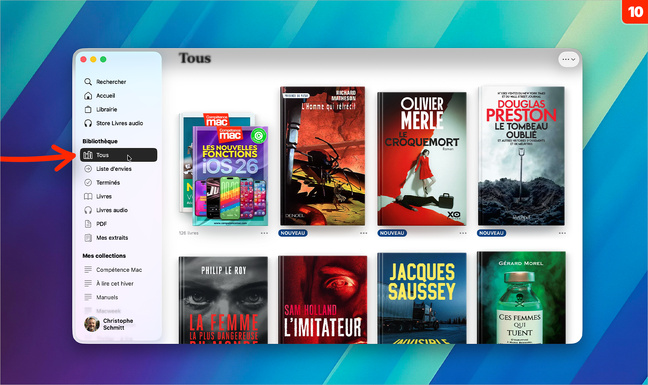
Task: Click the Livres audio headphones icon
Action: 88,210
